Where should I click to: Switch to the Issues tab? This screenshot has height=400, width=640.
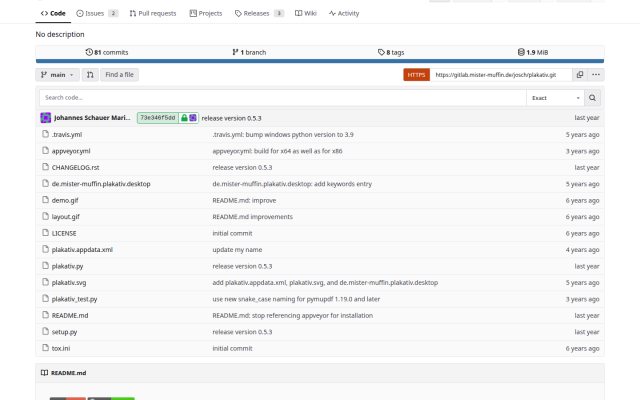click(97, 13)
